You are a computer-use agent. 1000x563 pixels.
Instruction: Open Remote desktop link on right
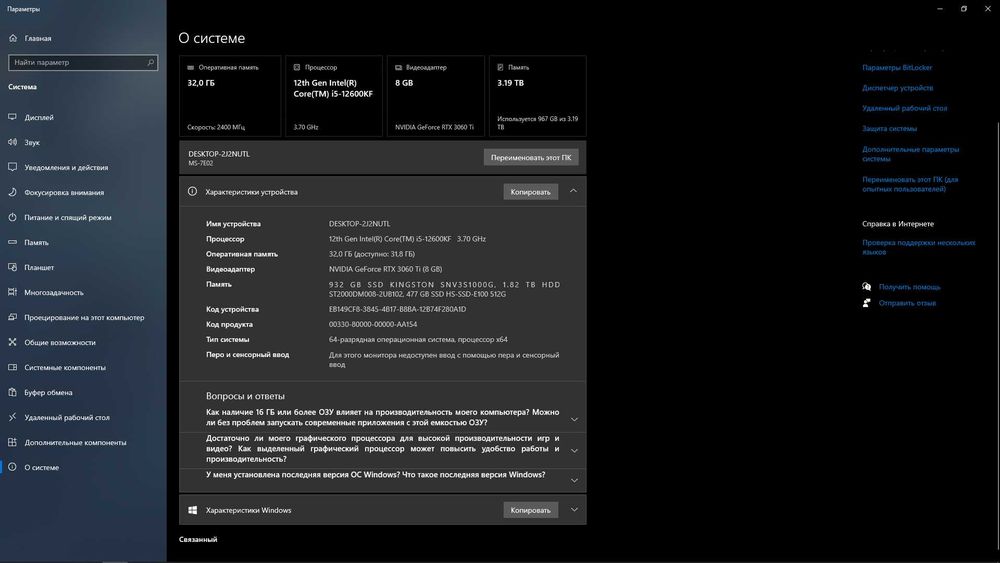(x=904, y=108)
